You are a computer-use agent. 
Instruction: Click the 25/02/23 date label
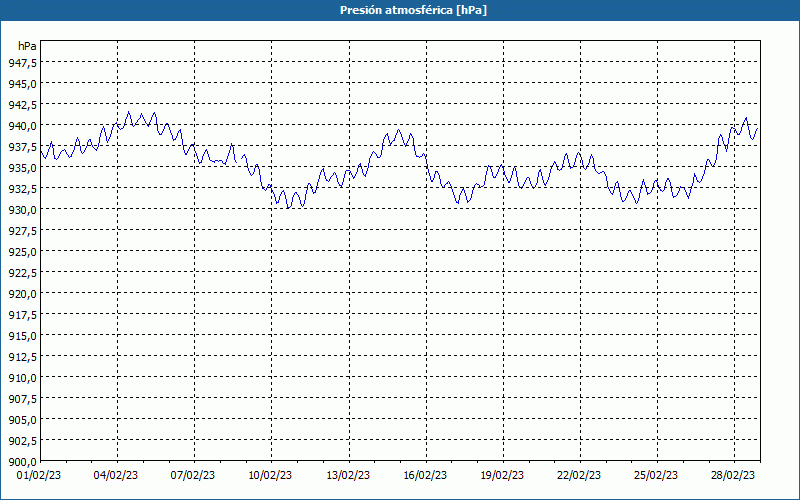point(656,476)
